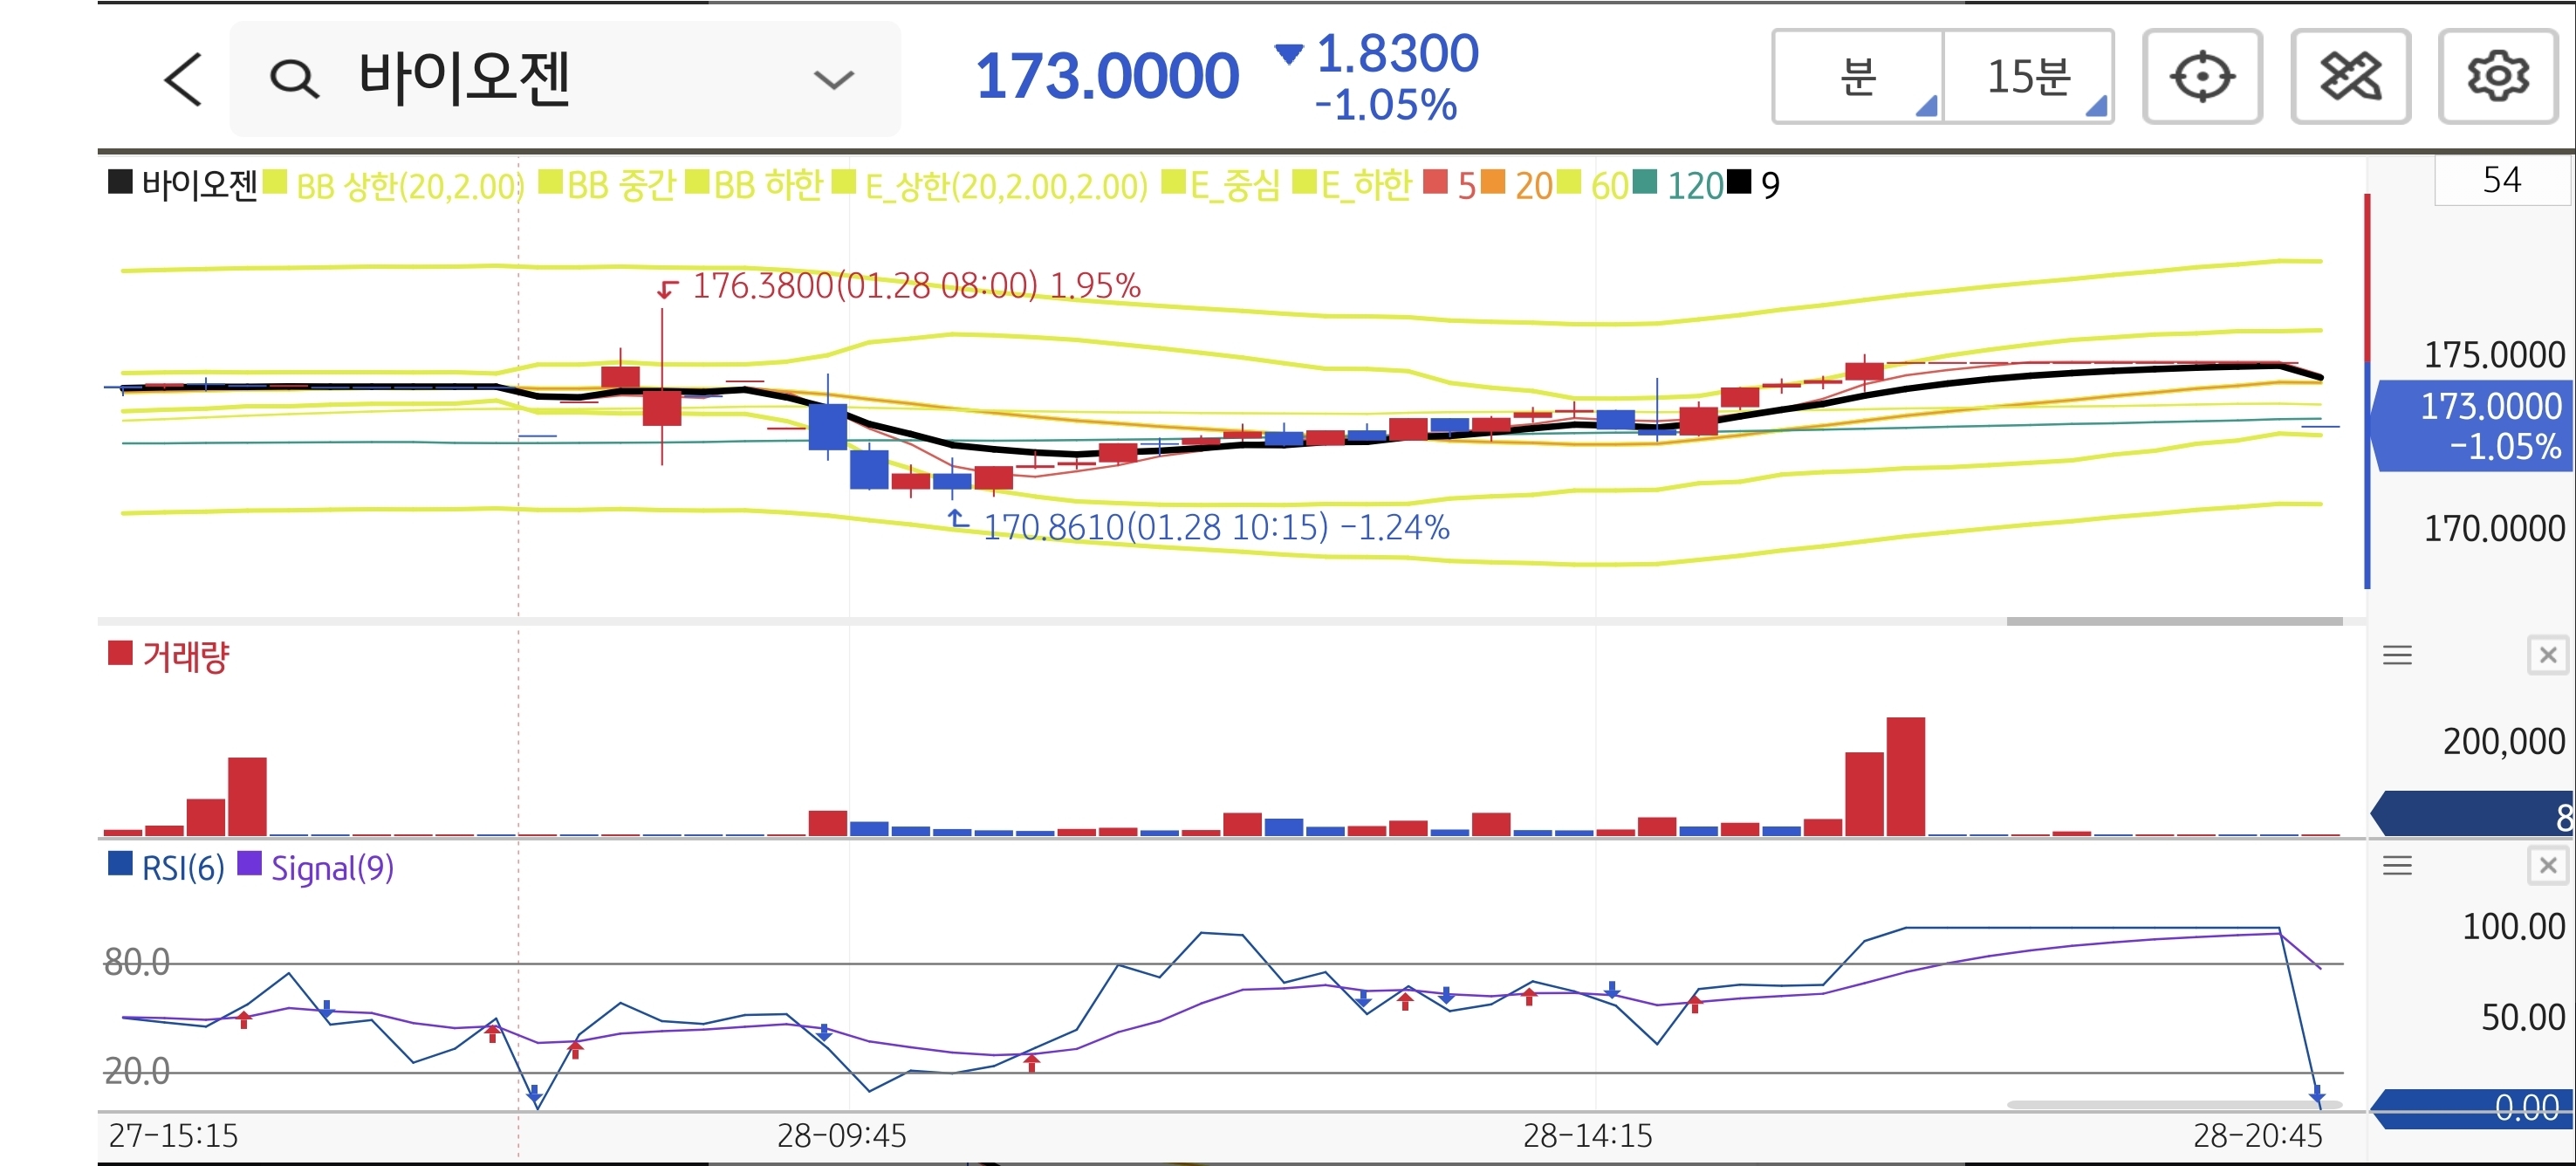
Task: Click the search magnifier icon
Action: [x=294, y=79]
